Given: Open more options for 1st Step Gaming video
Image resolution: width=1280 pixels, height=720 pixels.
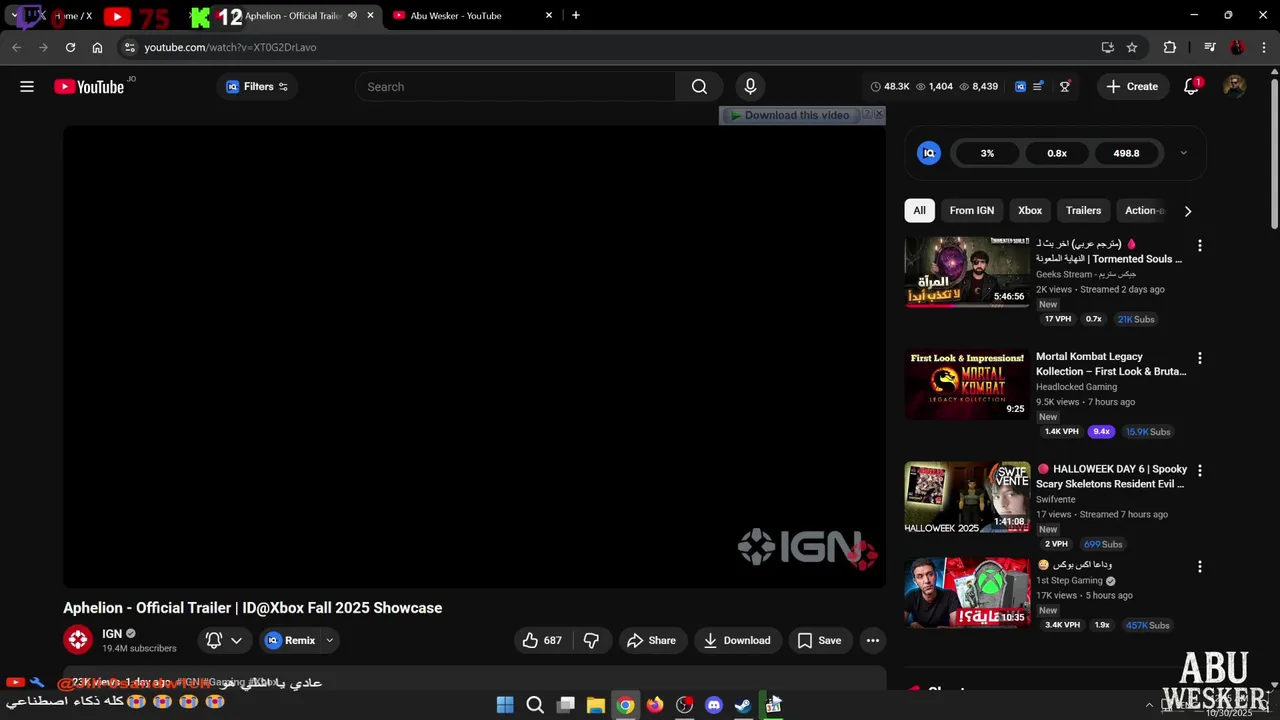Looking at the screenshot, I should (x=1200, y=567).
